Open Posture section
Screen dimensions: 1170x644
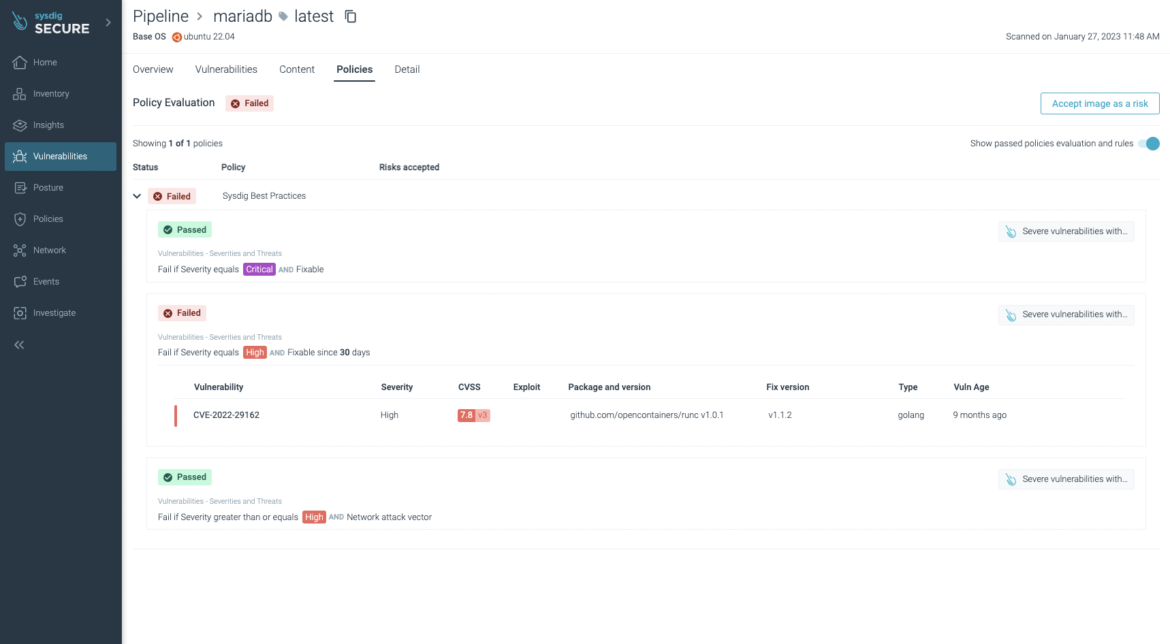(60, 188)
